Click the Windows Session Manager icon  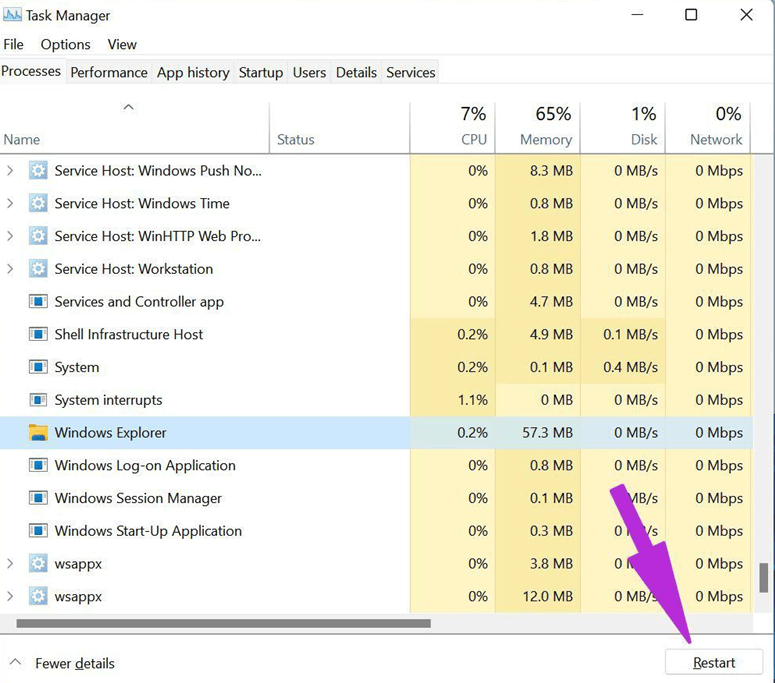tap(38, 498)
